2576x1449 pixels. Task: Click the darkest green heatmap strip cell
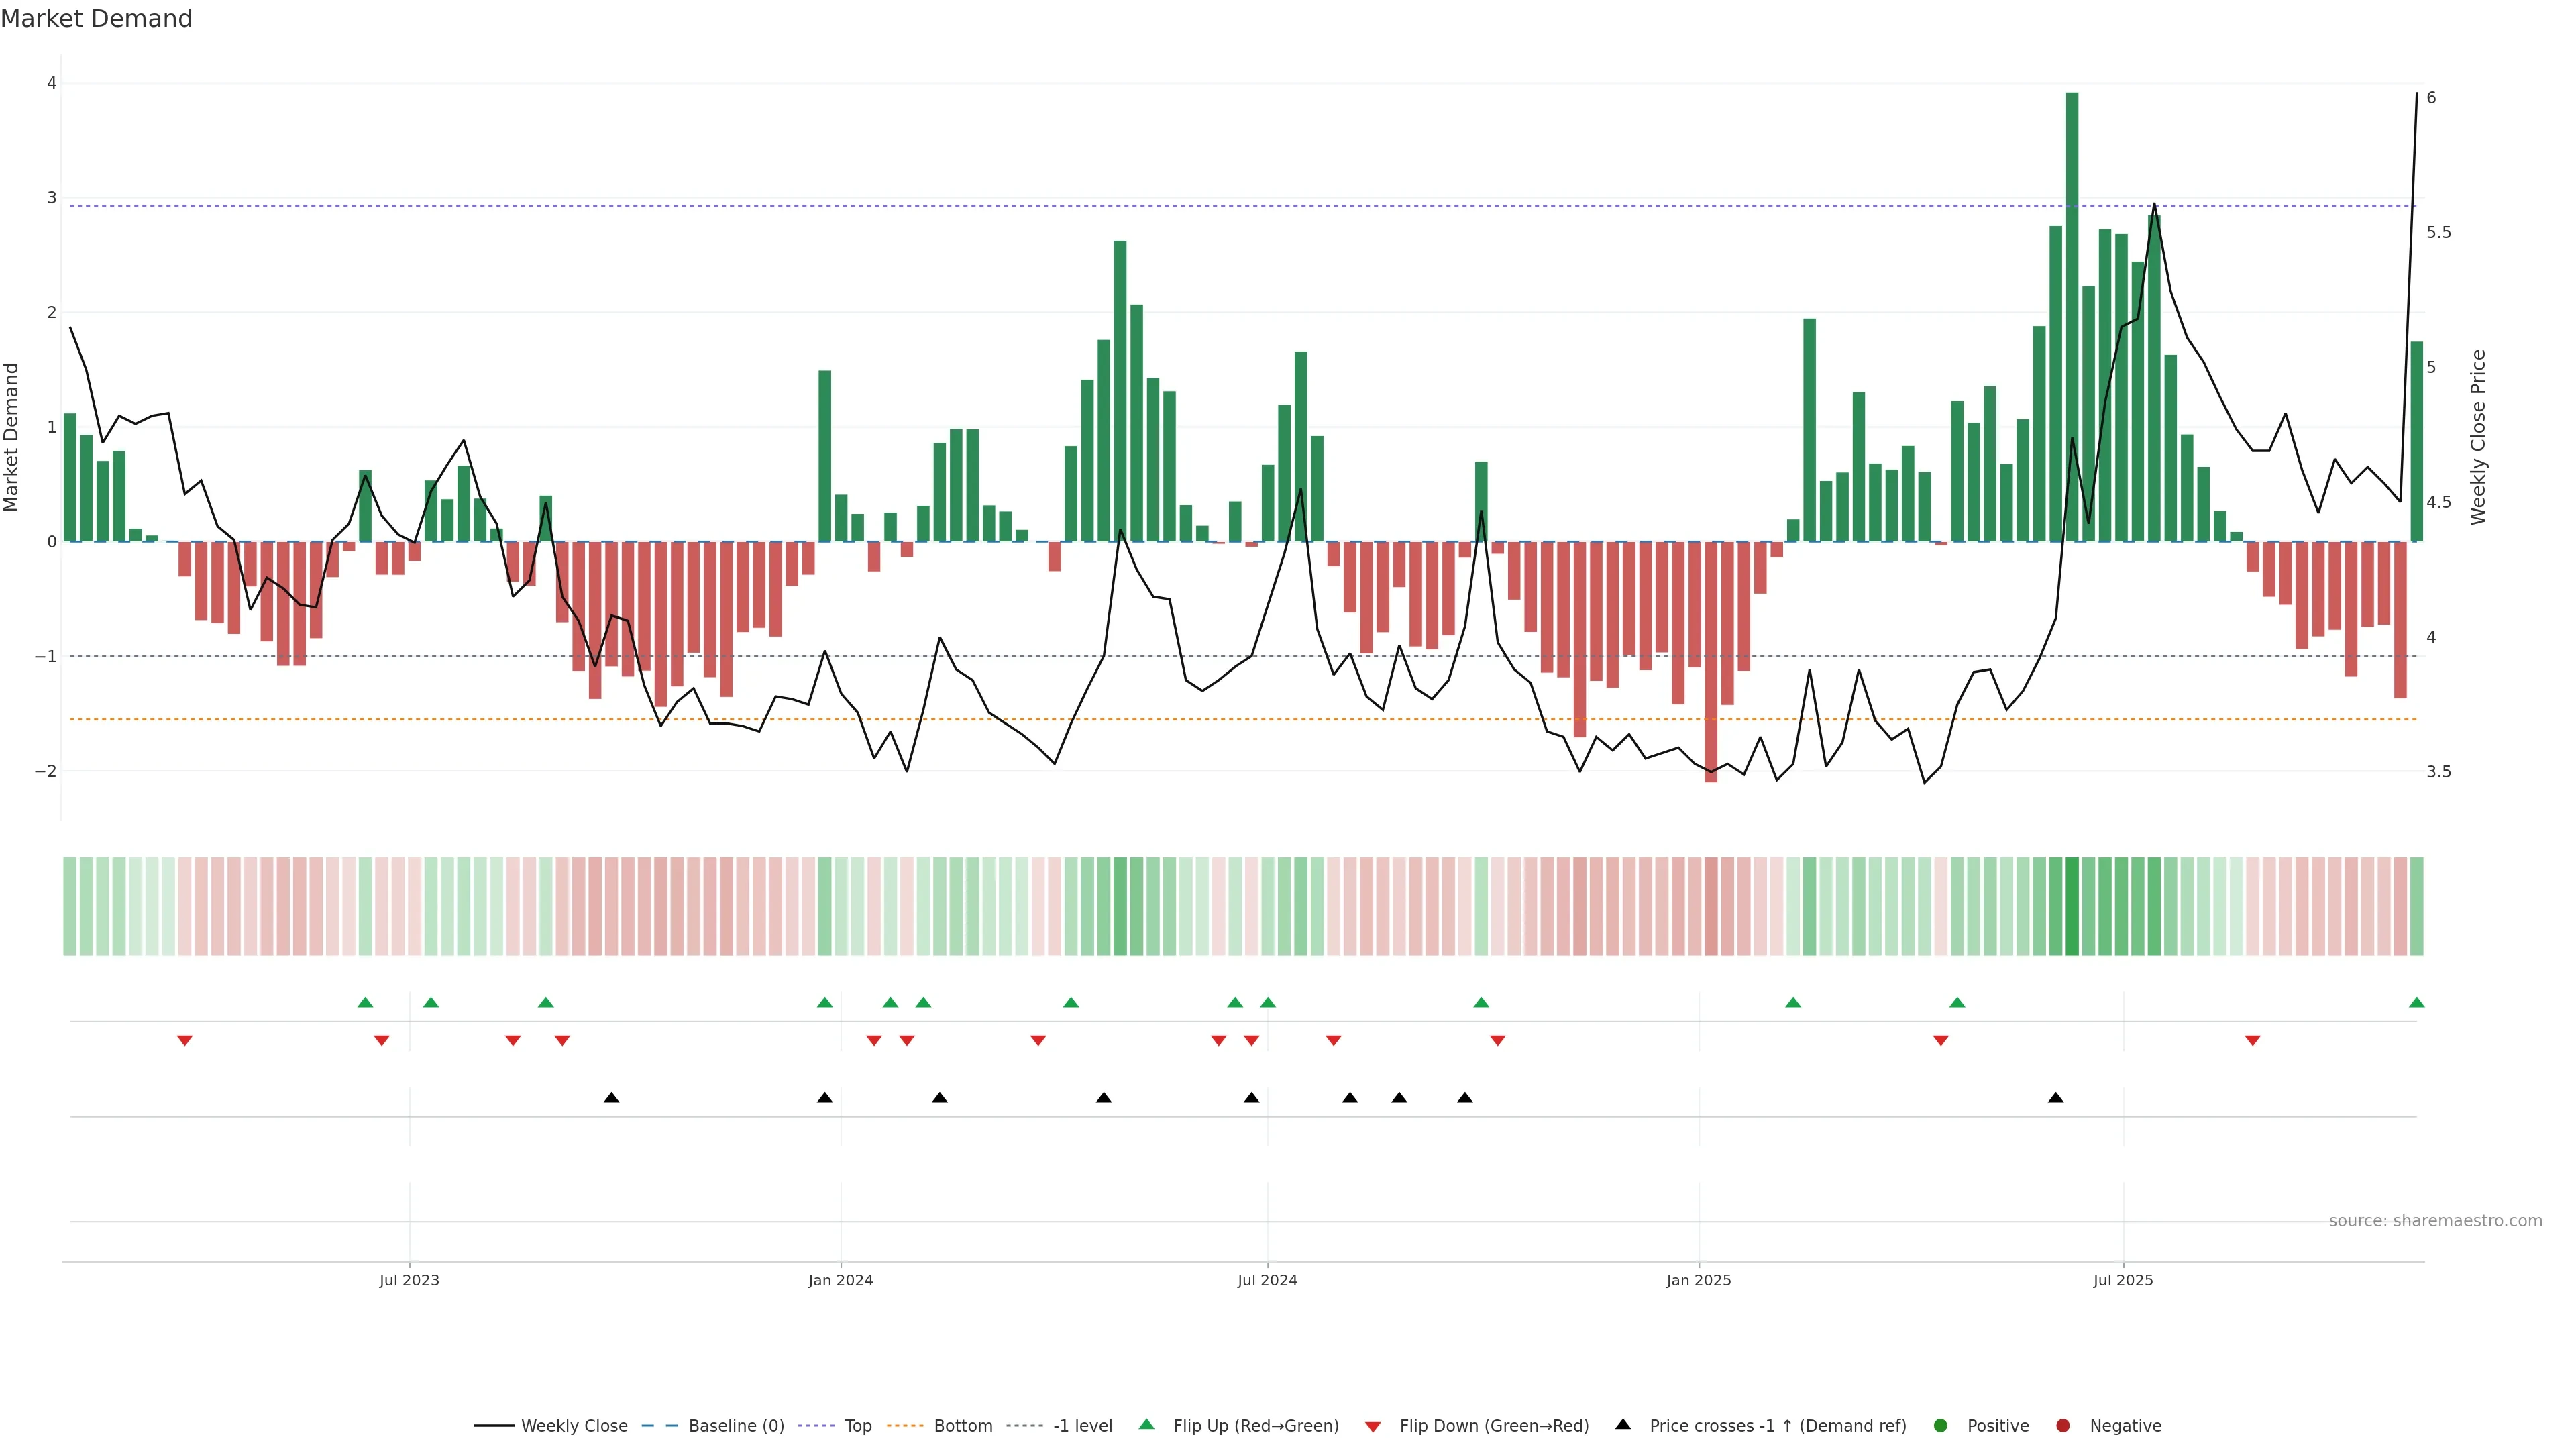tap(2072, 906)
